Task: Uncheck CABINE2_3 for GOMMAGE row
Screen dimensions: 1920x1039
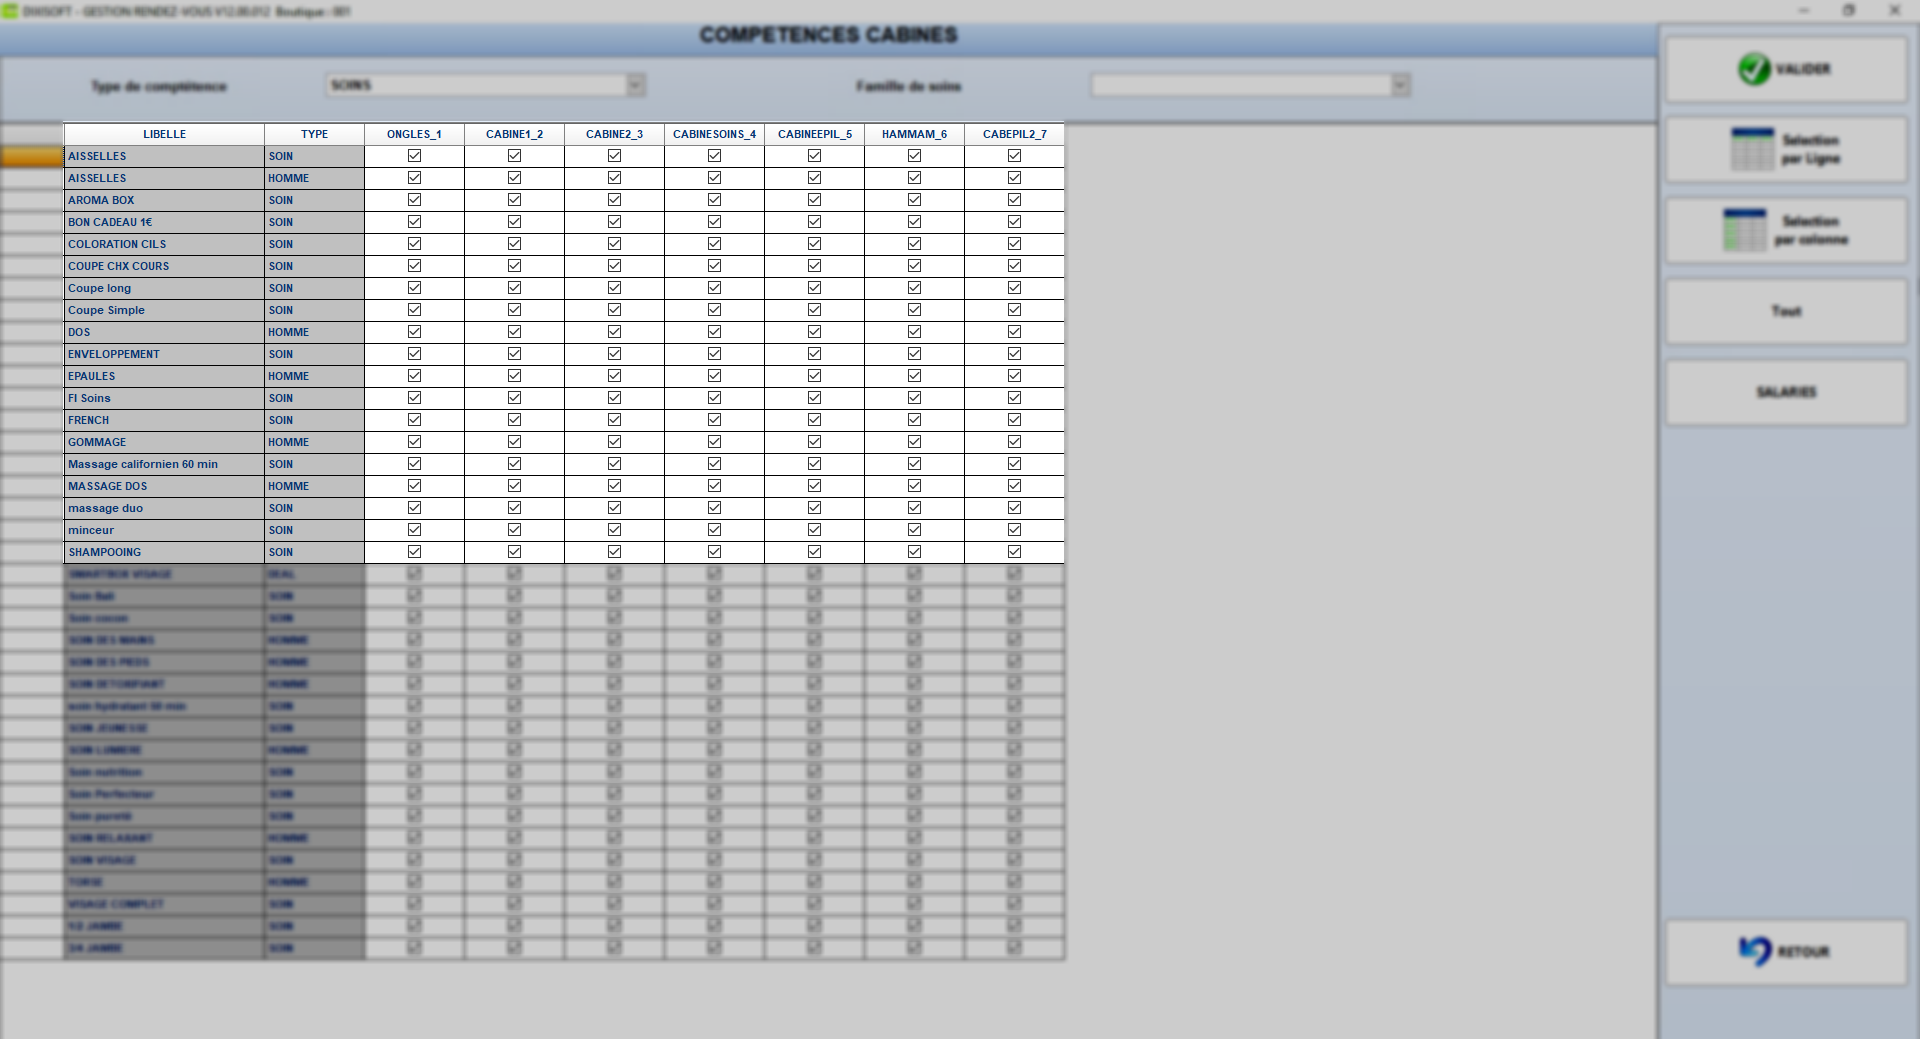Action: pyautogui.click(x=614, y=442)
